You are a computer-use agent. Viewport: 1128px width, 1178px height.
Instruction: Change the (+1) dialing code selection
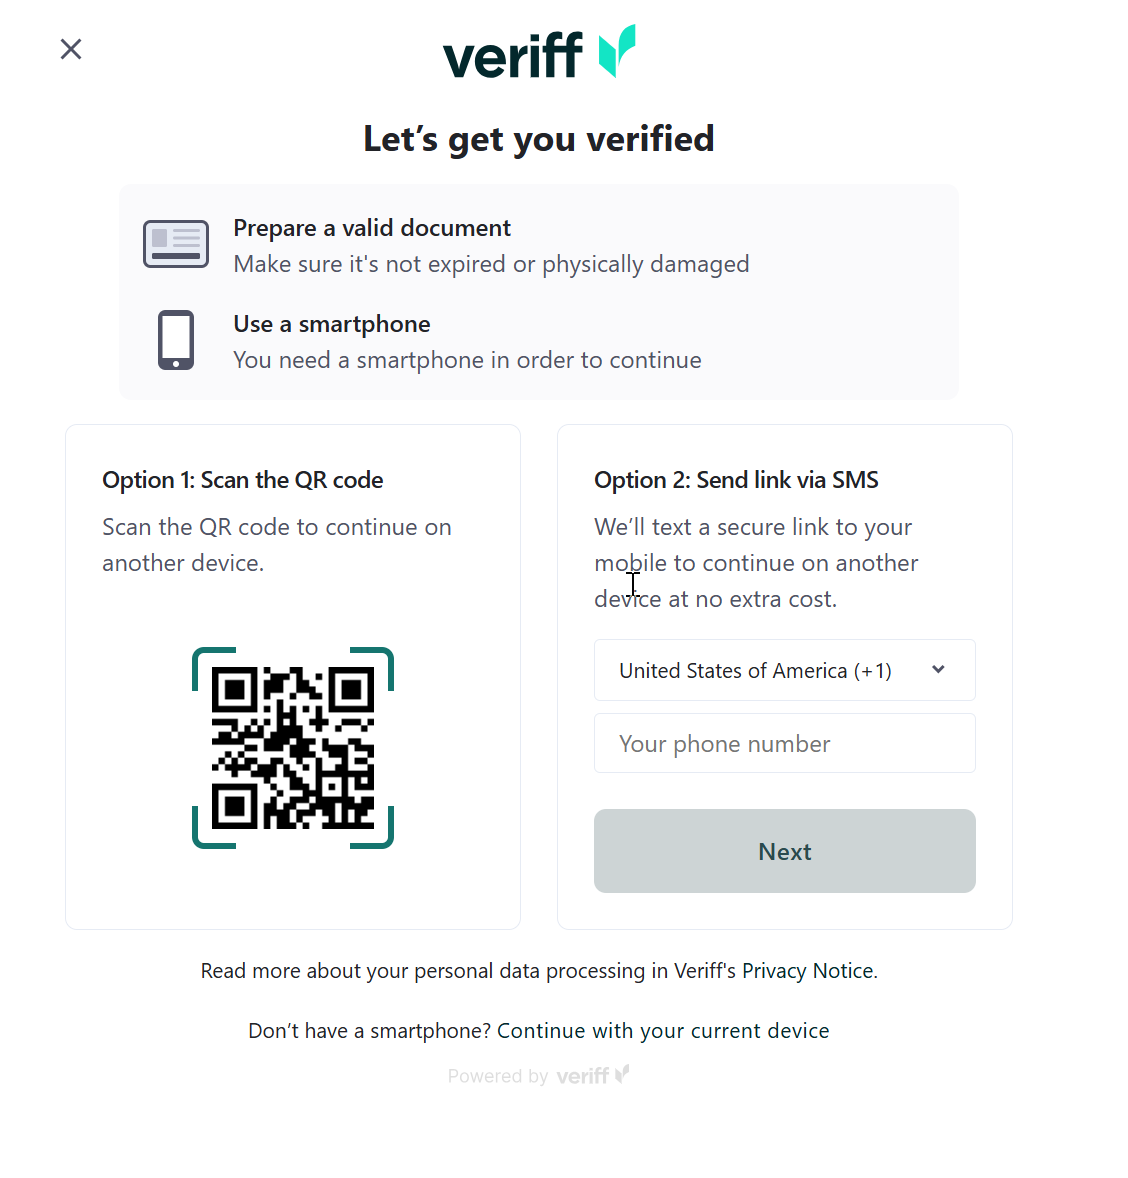pos(784,670)
